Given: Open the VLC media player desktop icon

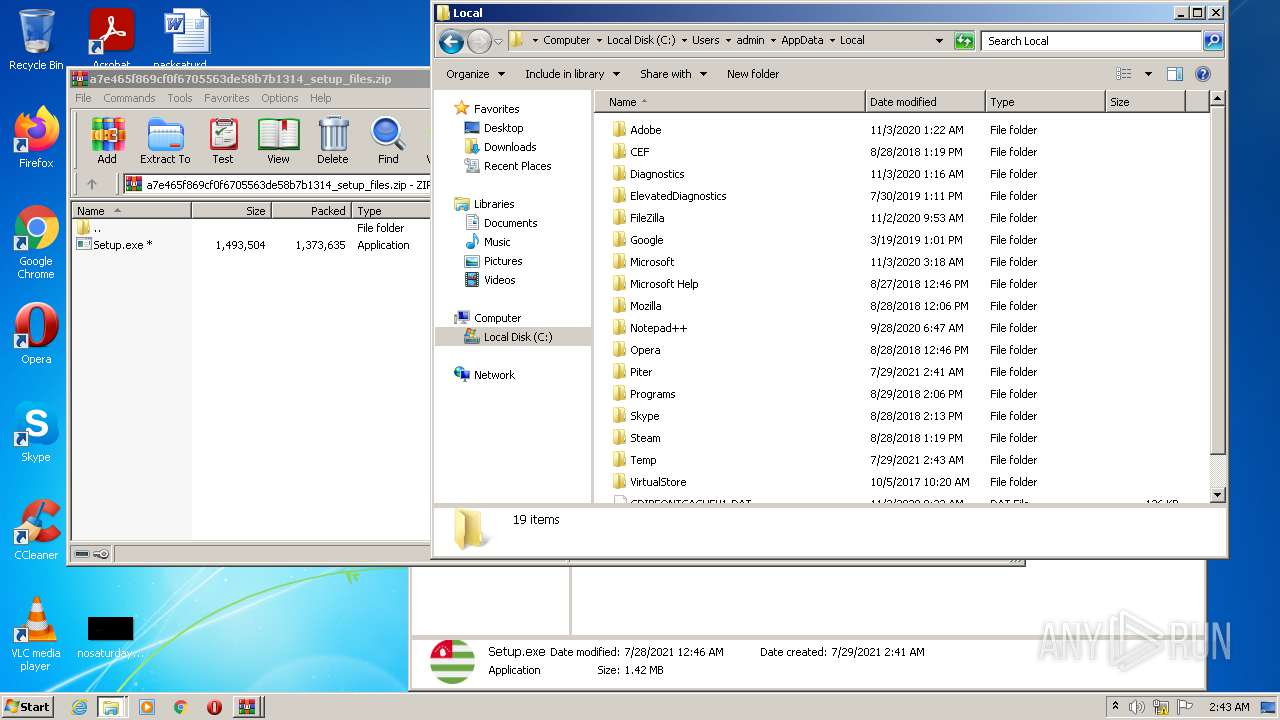Looking at the screenshot, I should (36, 635).
